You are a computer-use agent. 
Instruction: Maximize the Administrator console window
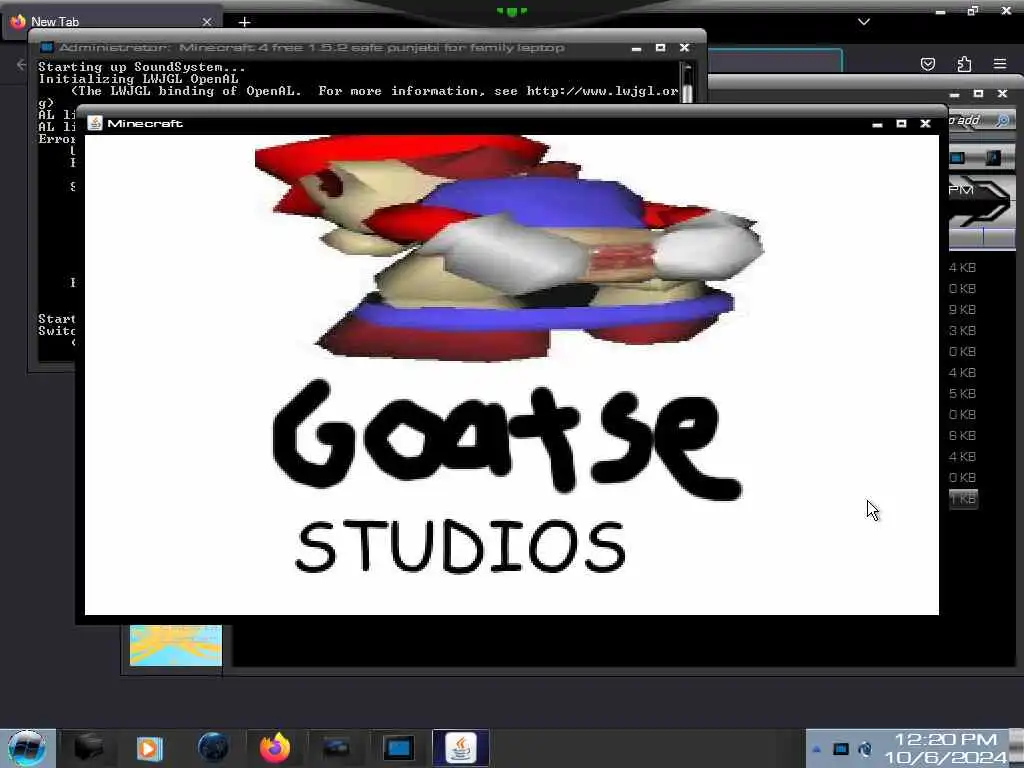[660, 48]
